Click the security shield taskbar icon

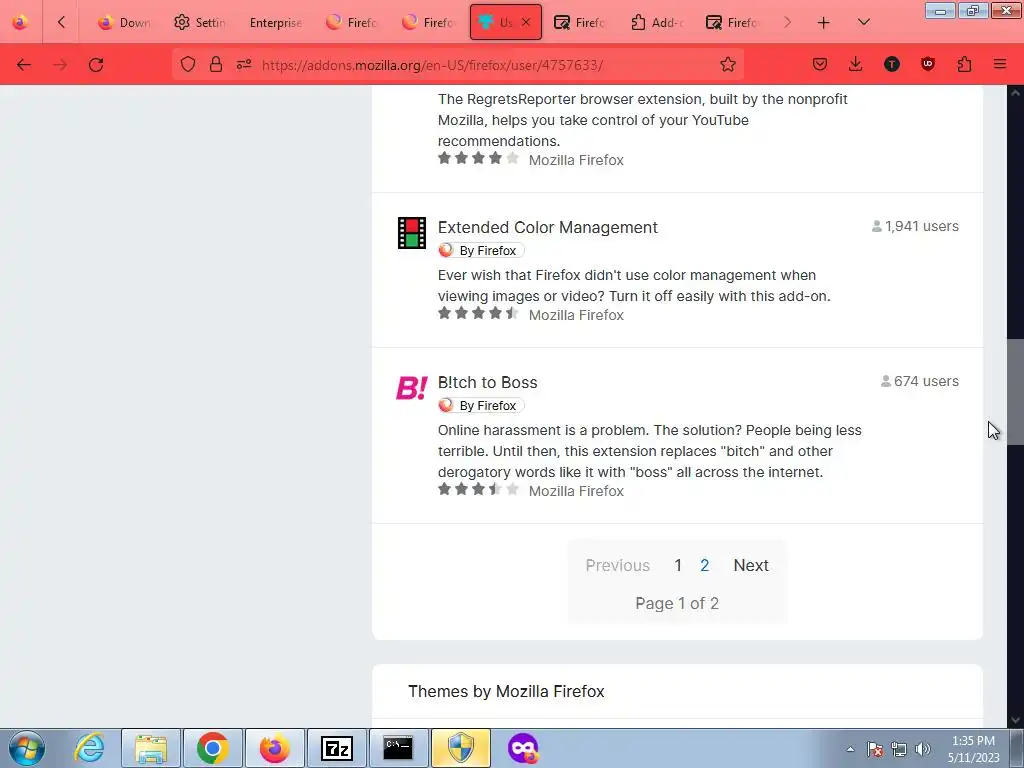coord(460,748)
